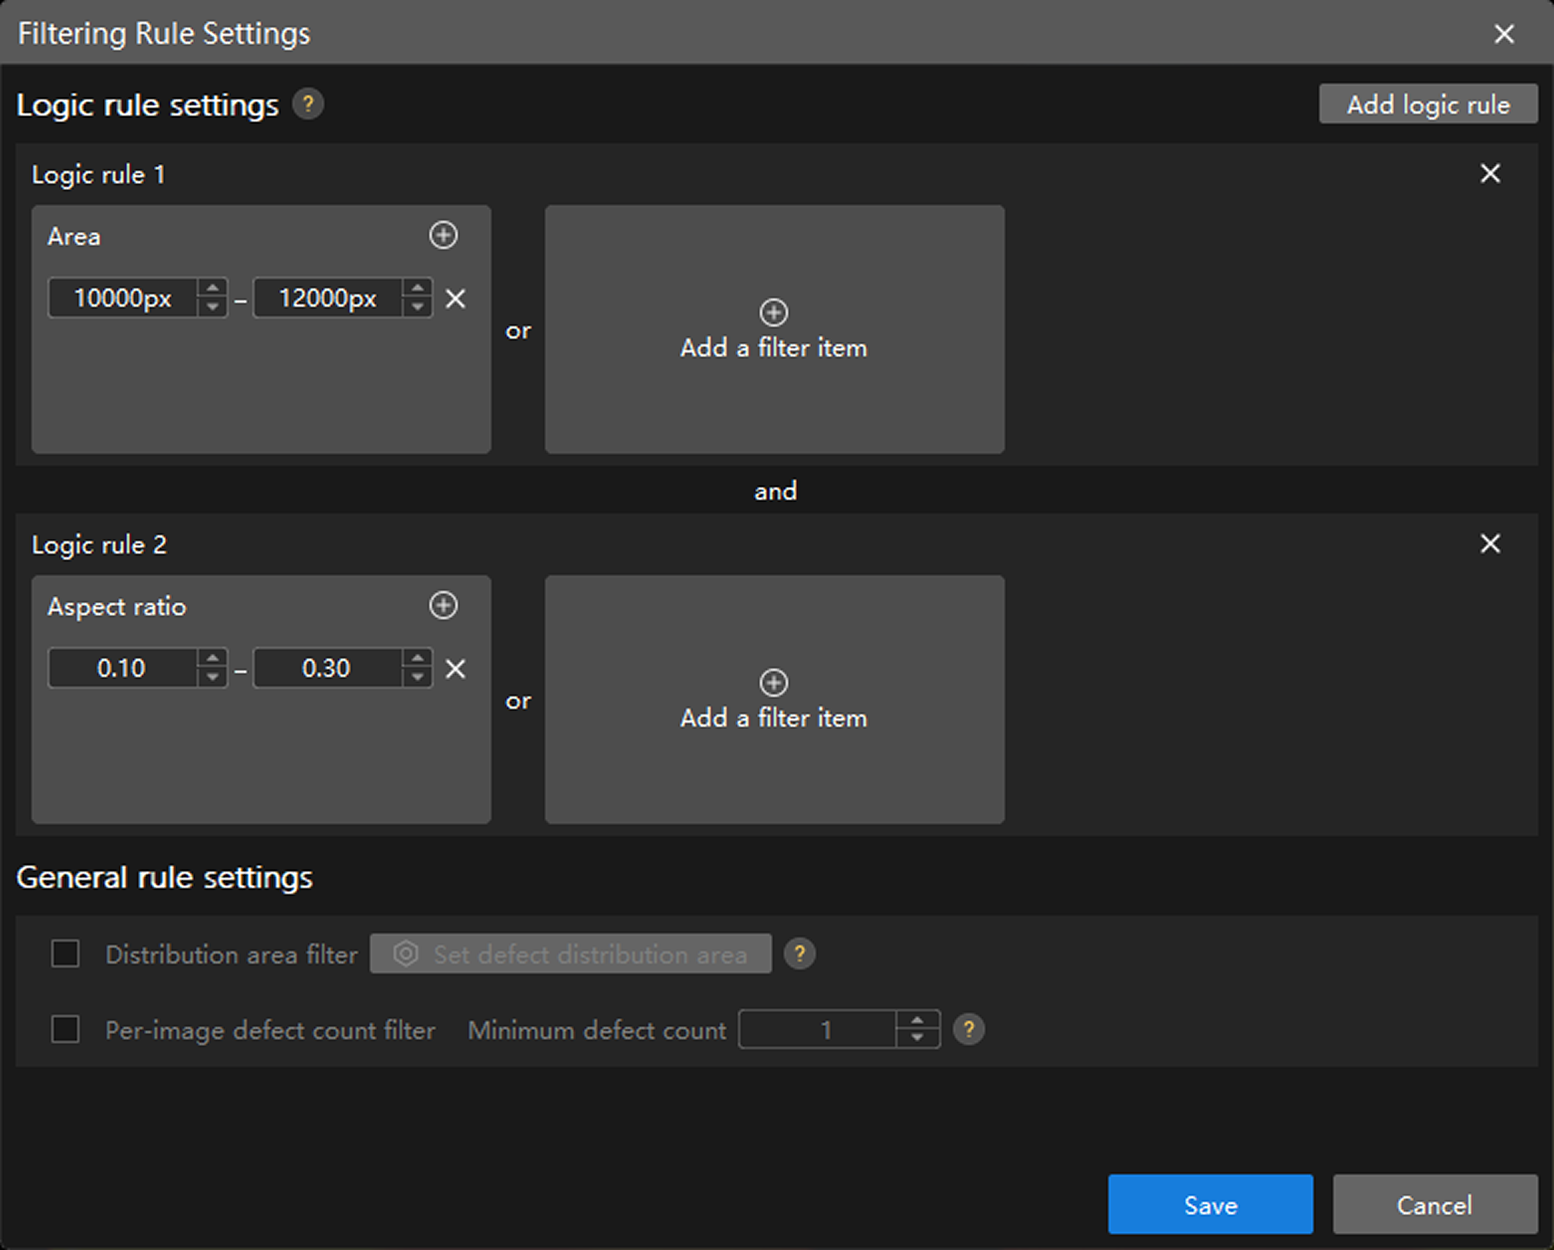Screen dimensions: 1554x1250
Task: Save the filtering rule settings
Action: 1210,1205
